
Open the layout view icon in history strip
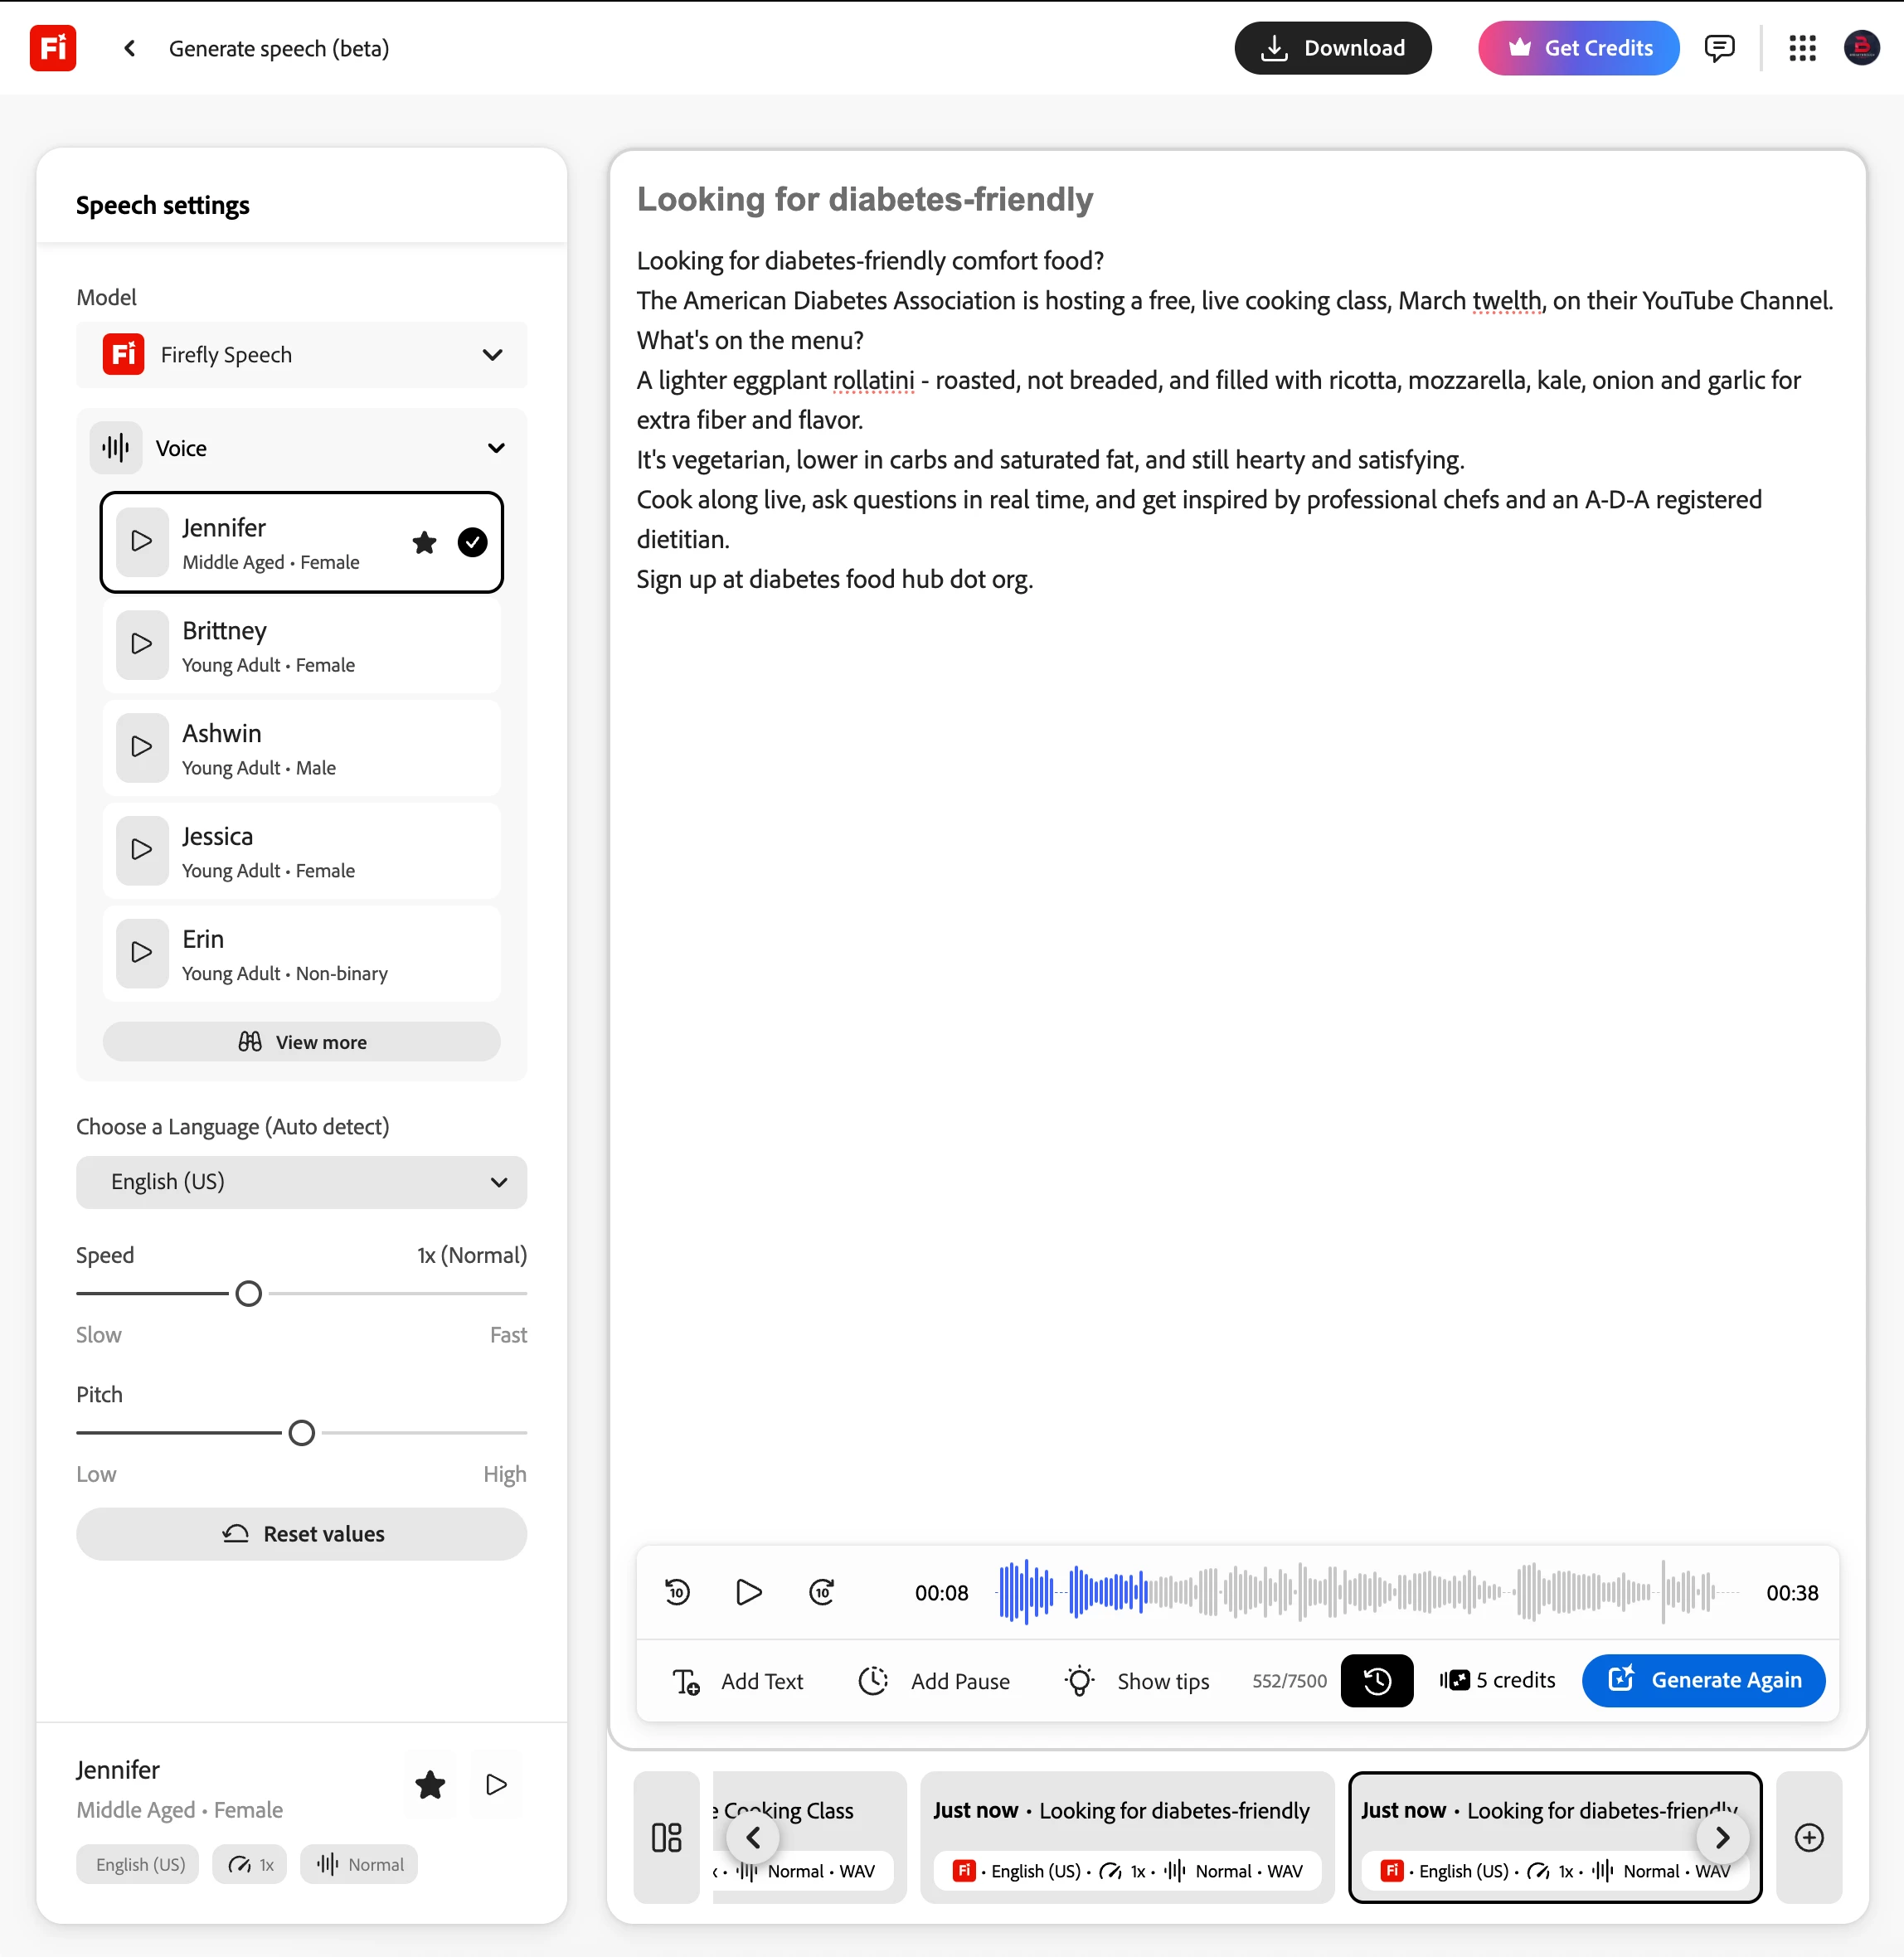666,1837
